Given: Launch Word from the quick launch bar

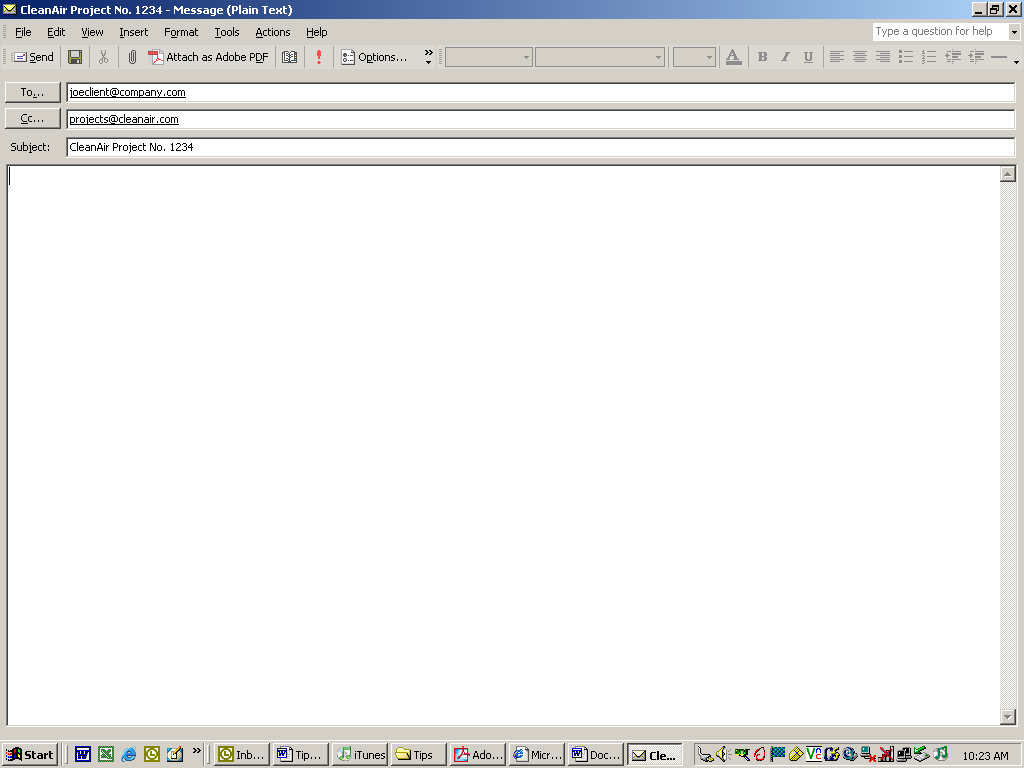Looking at the screenshot, I should click(x=83, y=755).
